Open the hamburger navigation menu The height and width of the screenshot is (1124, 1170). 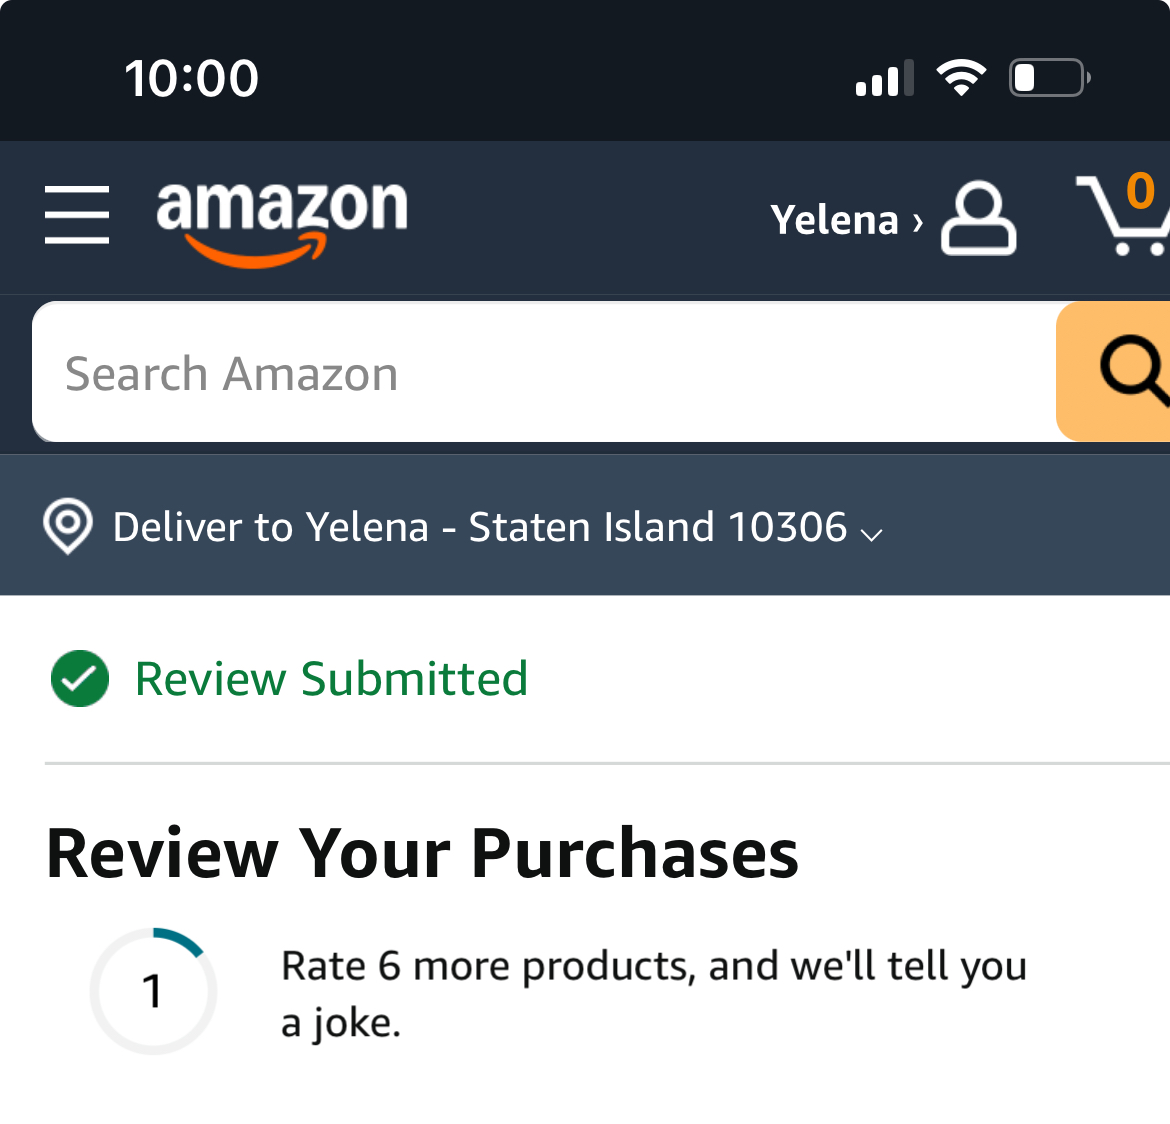coord(77,215)
